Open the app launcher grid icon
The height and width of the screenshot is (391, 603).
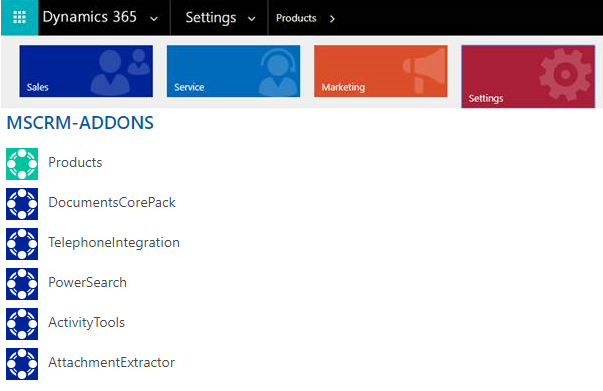coord(19,18)
